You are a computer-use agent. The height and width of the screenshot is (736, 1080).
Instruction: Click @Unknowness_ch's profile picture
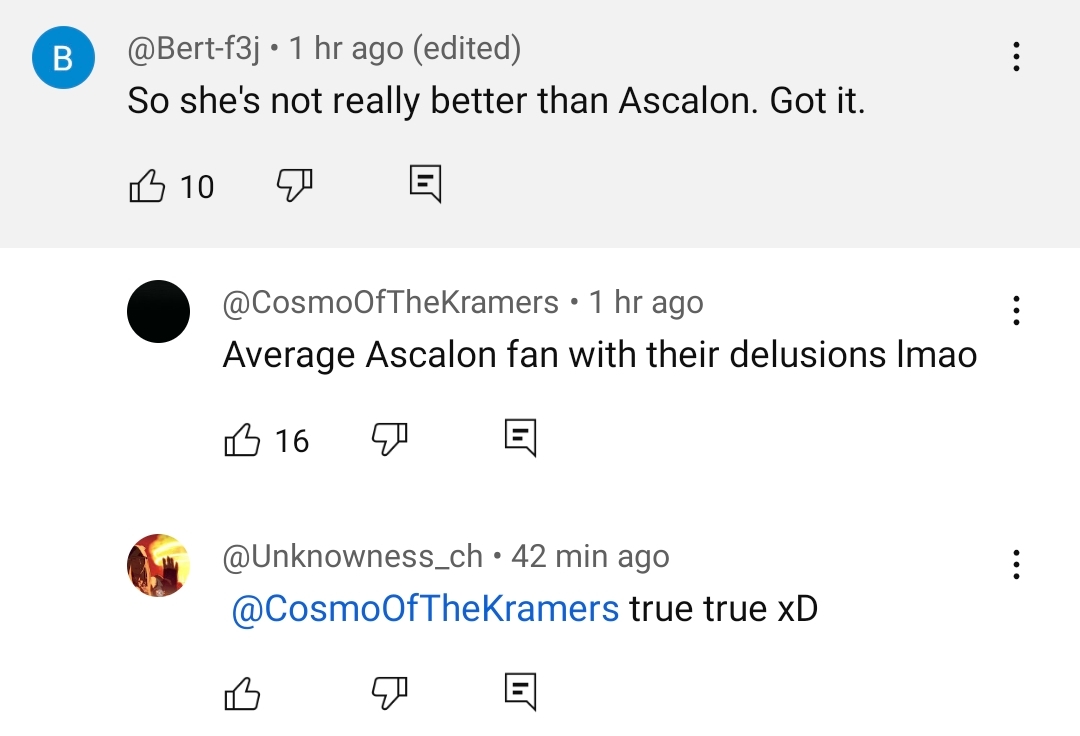click(x=158, y=565)
